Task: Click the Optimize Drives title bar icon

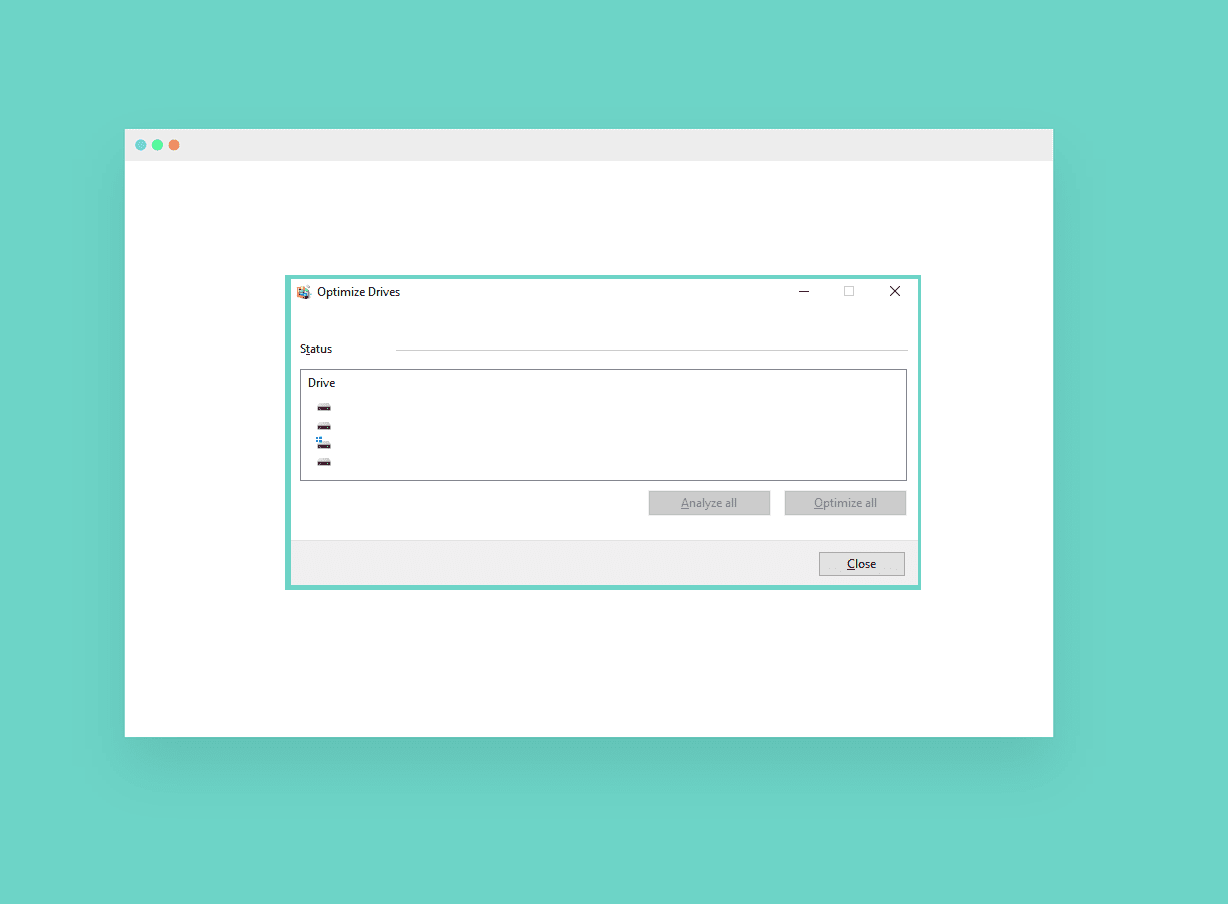Action: [x=304, y=292]
